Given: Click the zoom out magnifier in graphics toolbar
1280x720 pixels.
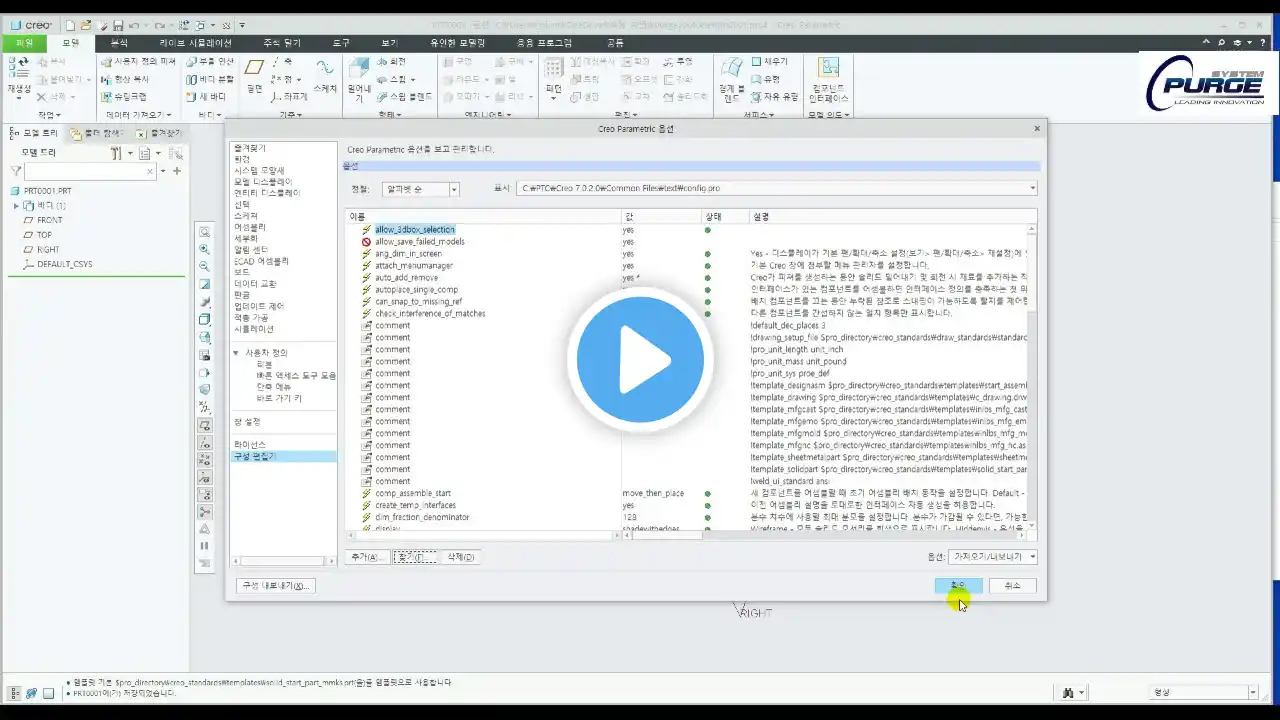Looking at the screenshot, I should pyautogui.click(x=205, y=266).
